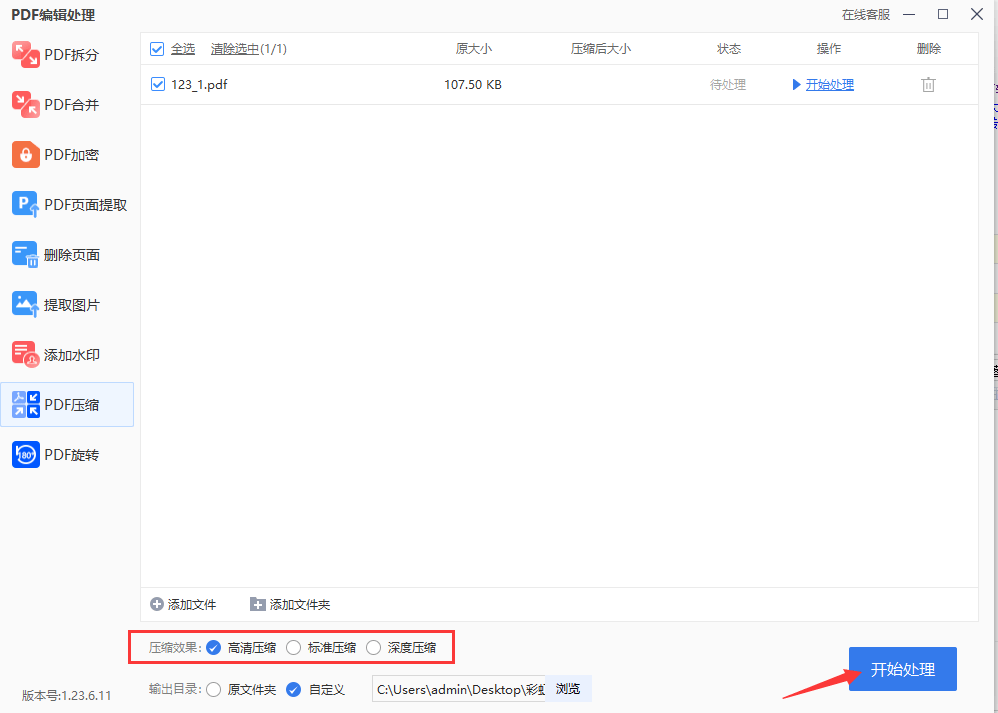Image resolution: width=998 pixels, height=713 pixels.
Task: Click the 添加水印 sidebar label
Action: (x=72, y=355)
